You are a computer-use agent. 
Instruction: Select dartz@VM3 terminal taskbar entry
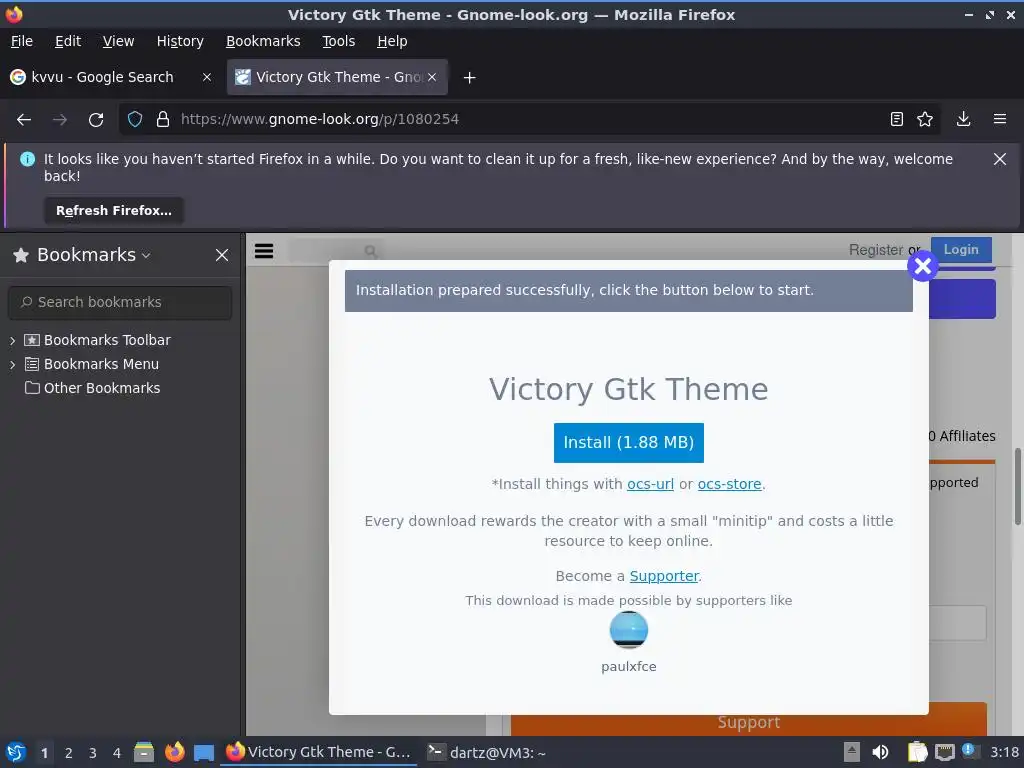pyautogui.click(x=487, y=752)
